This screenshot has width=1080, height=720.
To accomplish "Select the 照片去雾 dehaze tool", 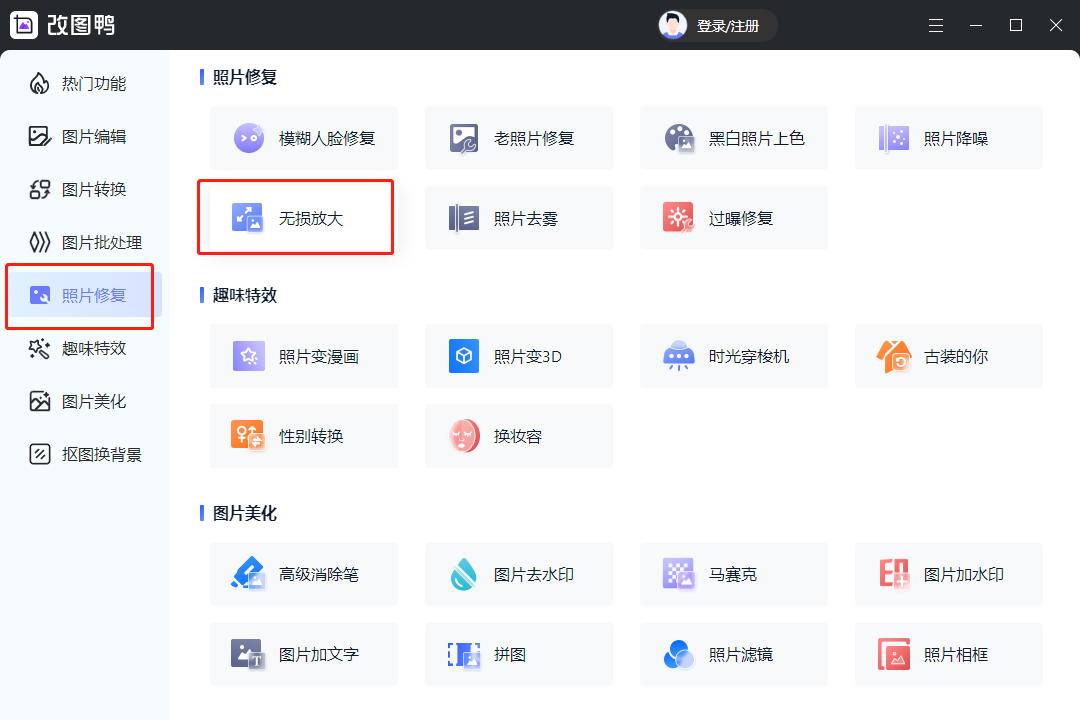I will coord(518,218).
